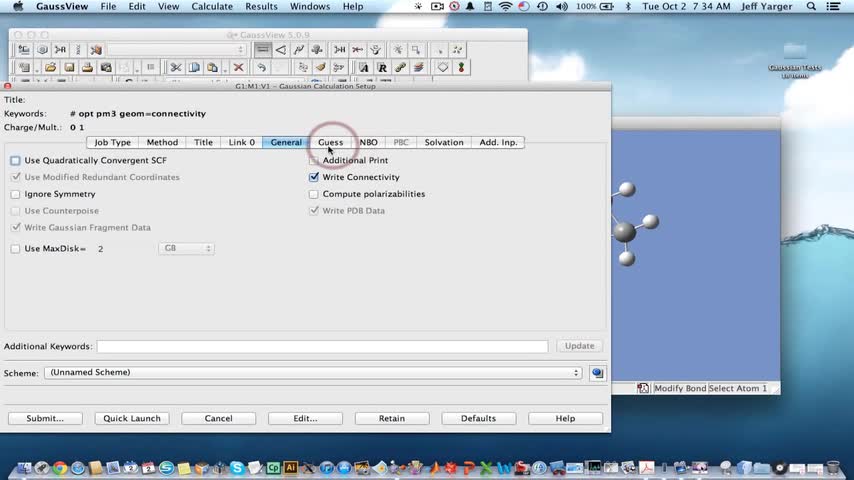Image resolution: width=854 pixels, height=480 pixels.
Task: Click the Save disk icon
Action: 69,68
